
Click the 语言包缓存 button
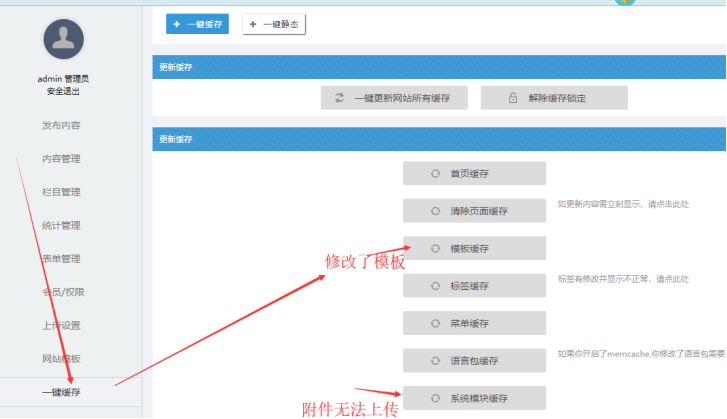pyautogui.click(x=474, y=361)
